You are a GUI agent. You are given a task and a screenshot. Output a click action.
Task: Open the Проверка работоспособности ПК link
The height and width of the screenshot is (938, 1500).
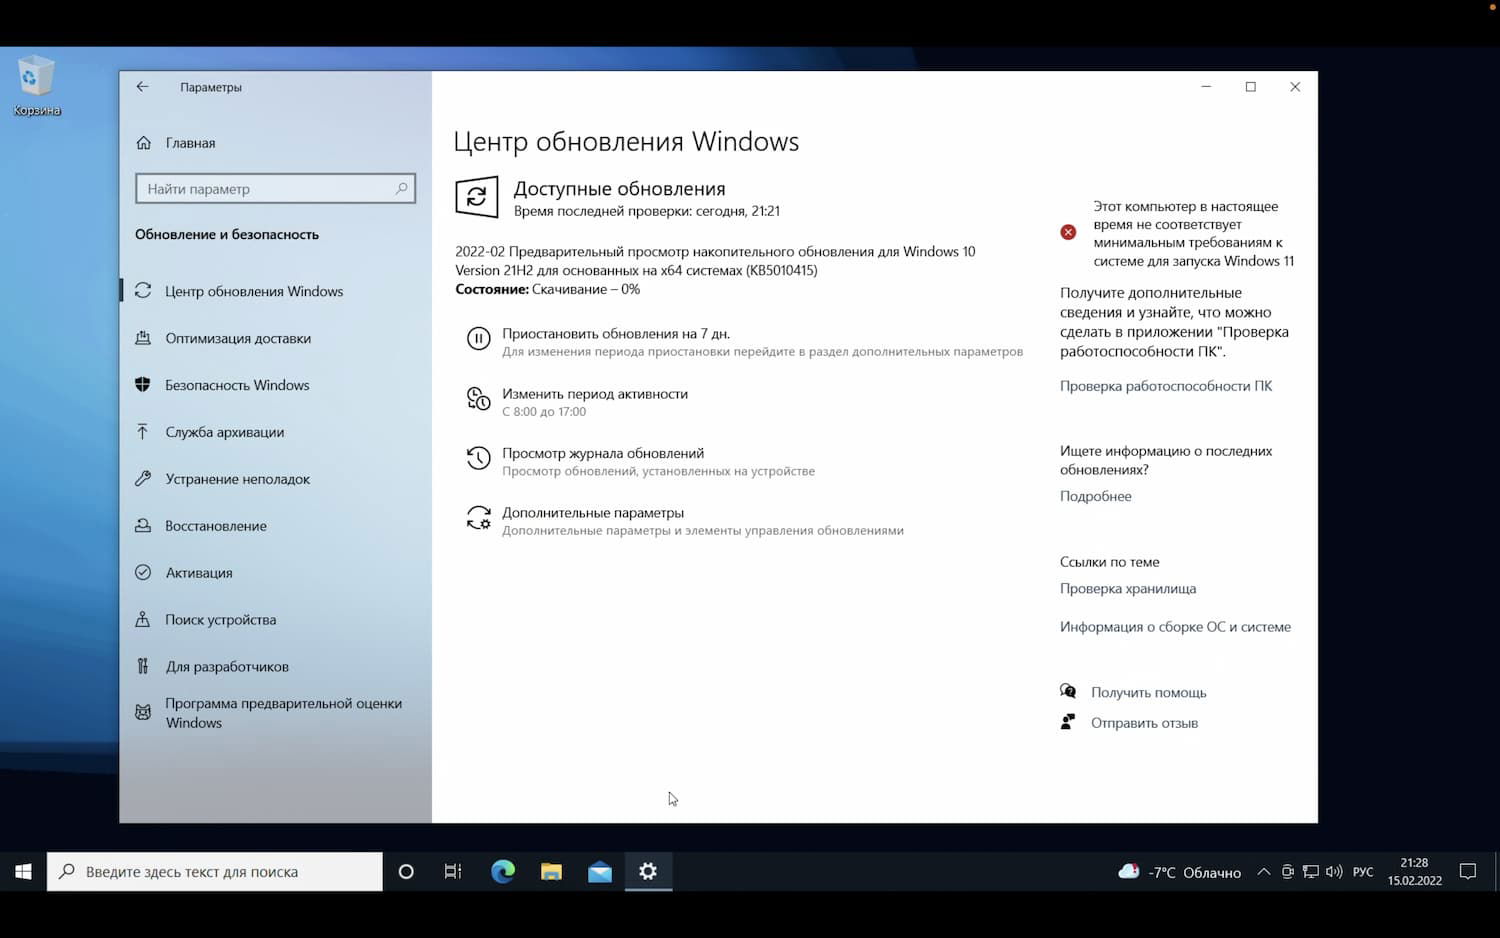(1166, 386)
